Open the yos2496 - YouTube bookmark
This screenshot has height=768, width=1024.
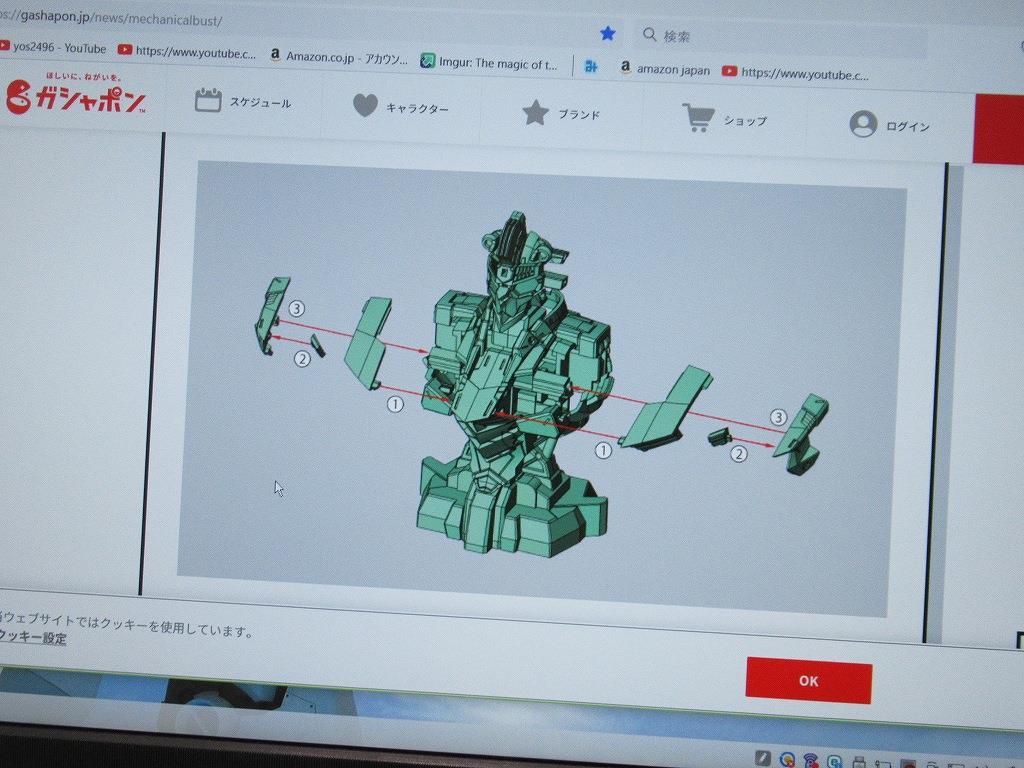[x=53, y=48]
